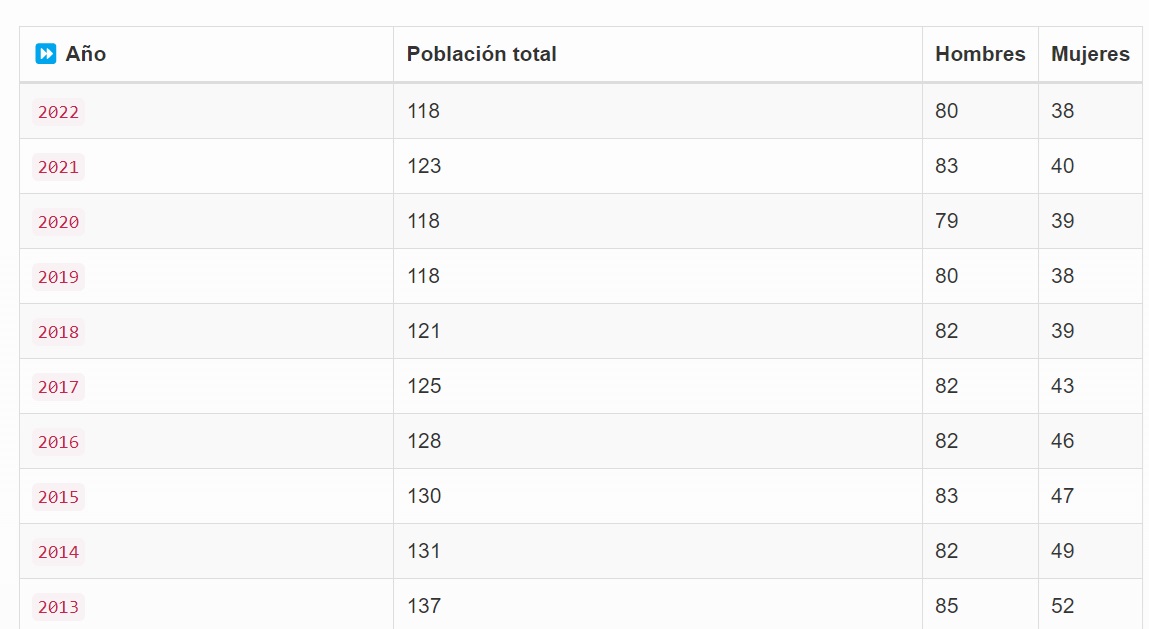Viewport: 1149px width, 629px height.
Task: Click the Mujeres value 43 in 2017 row
Action: click(1063, 386)
